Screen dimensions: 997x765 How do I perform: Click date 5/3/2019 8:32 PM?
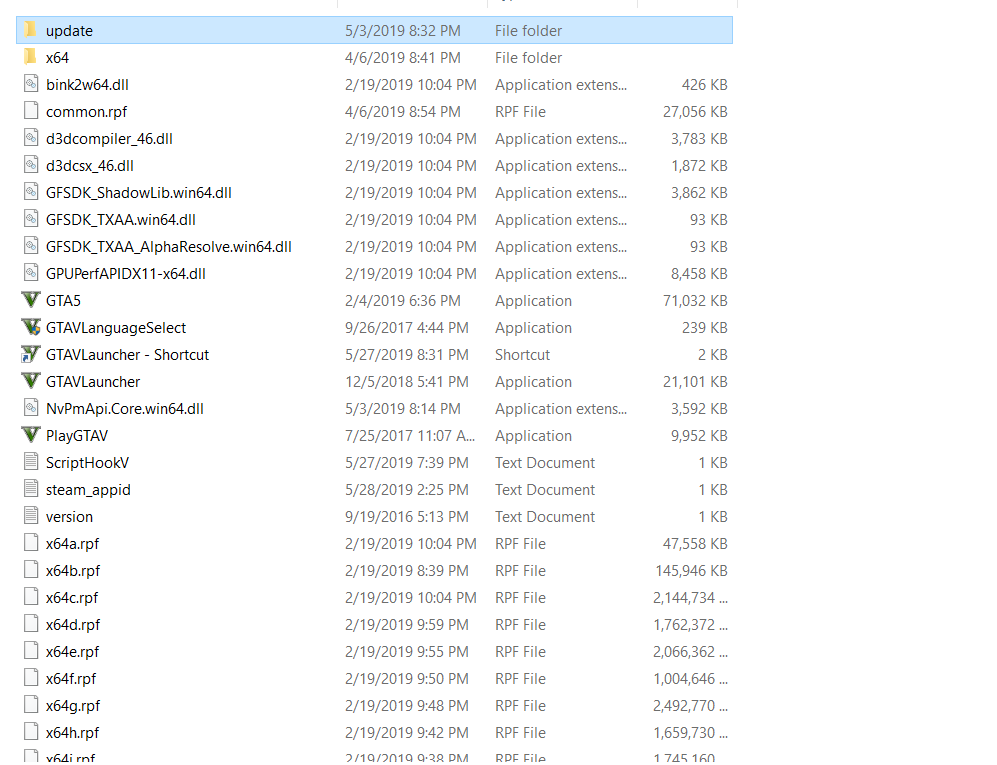(x=402, y=31)
